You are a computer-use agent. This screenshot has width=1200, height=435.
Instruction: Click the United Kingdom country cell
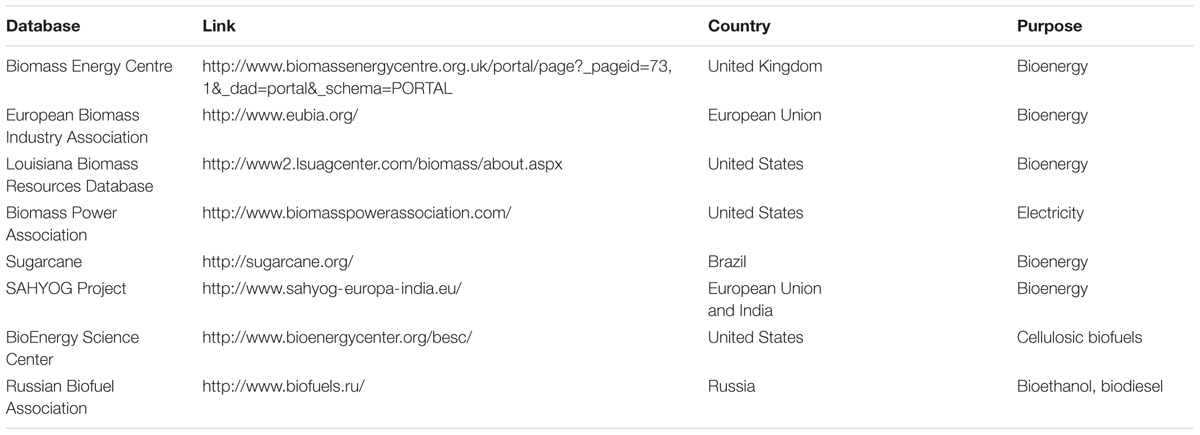[x=765, y=67]
